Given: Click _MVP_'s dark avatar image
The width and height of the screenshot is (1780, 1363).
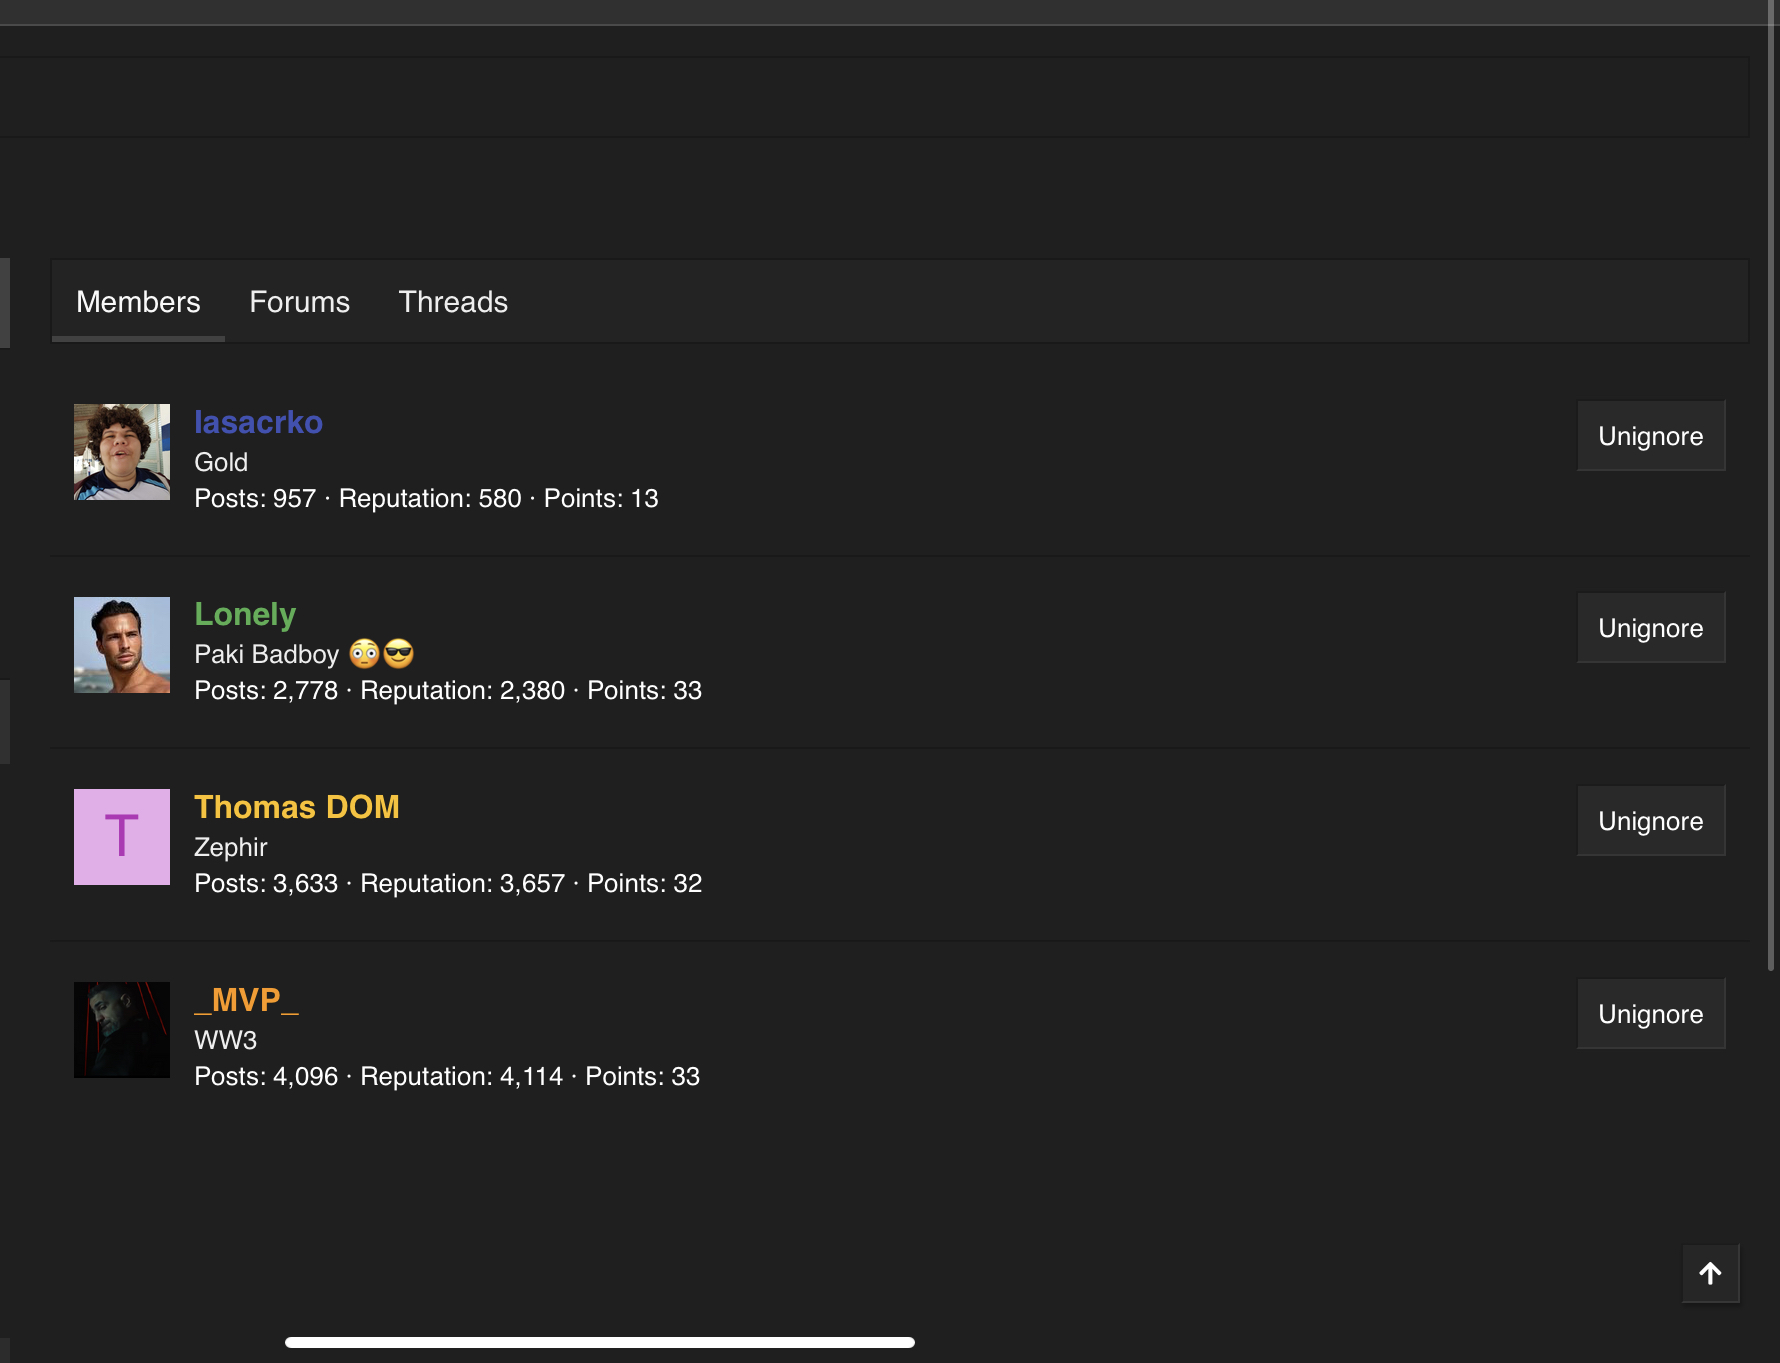Looking at the screenshot, I should (122, 1030).
